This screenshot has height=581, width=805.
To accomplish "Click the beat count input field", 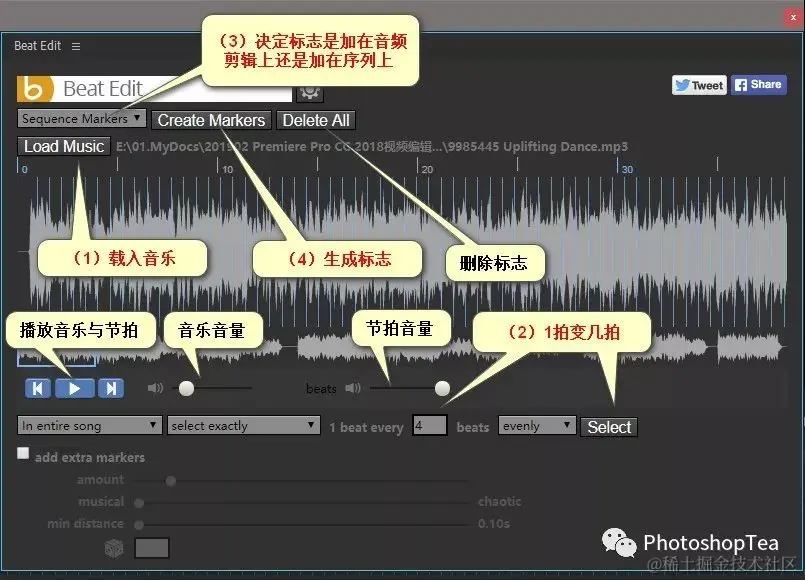I will pyautogui.click(x=430, y=425).
